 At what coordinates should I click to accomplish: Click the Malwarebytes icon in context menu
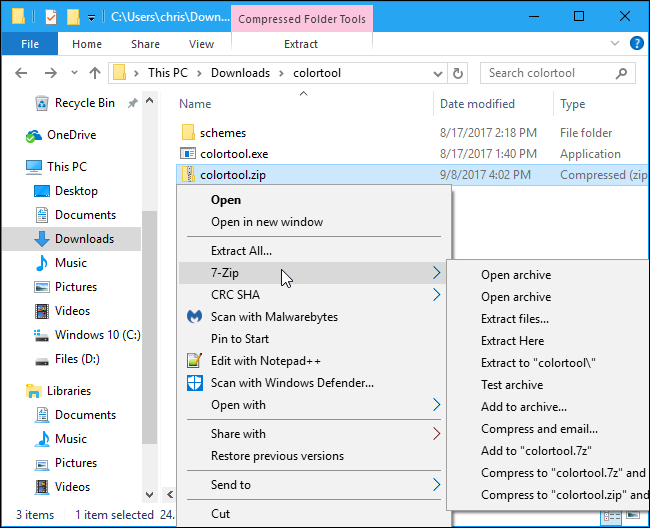[195, 317]
